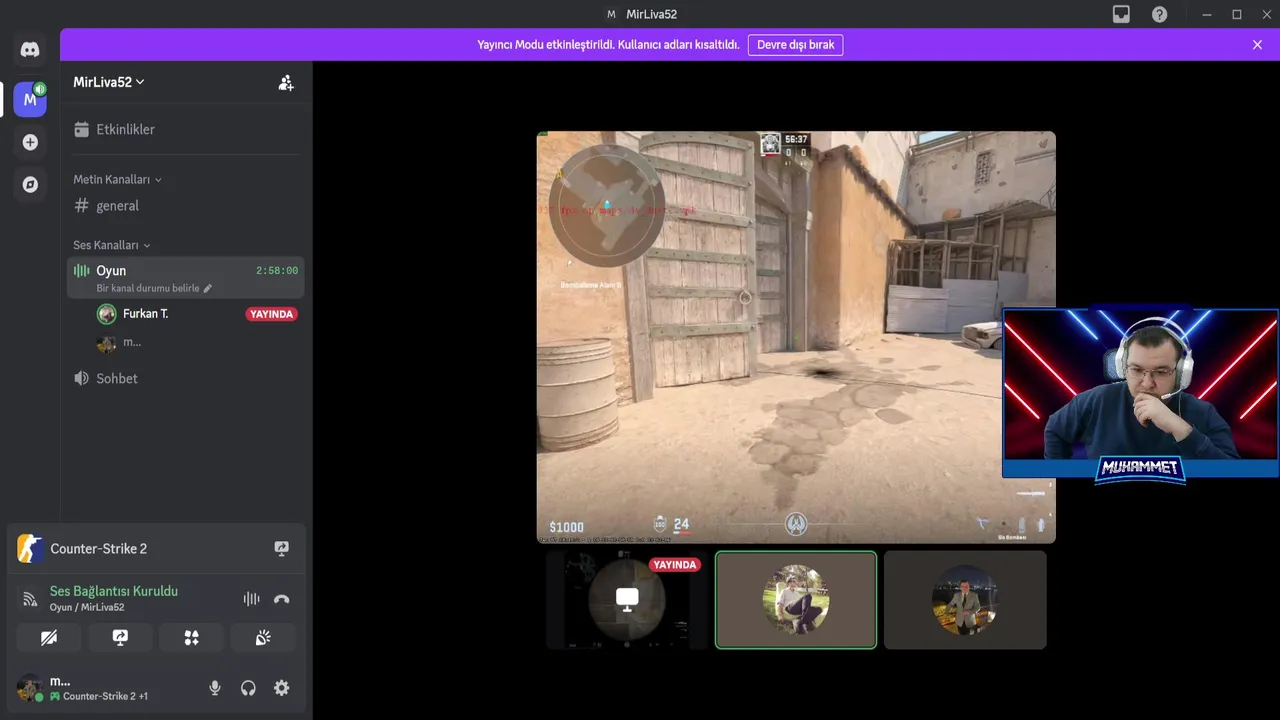This screenshot has width=1280, height=720.
Task: Toggle camera on with the video button
Action: 49,638
